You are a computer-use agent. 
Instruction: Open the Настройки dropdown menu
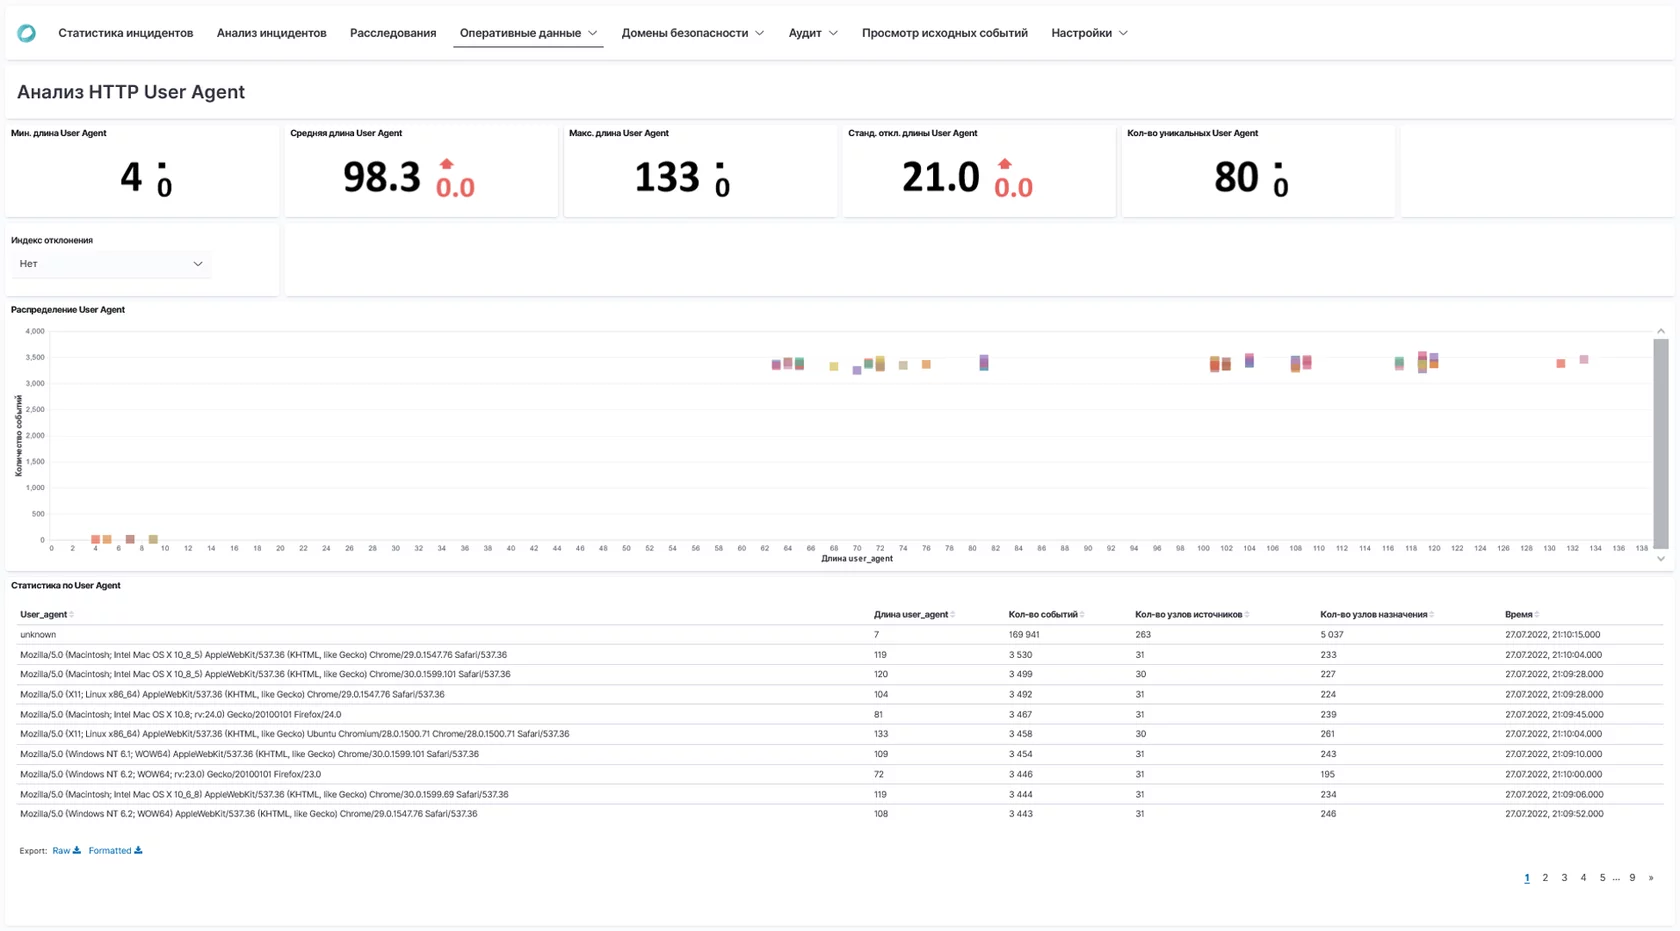1088,32
